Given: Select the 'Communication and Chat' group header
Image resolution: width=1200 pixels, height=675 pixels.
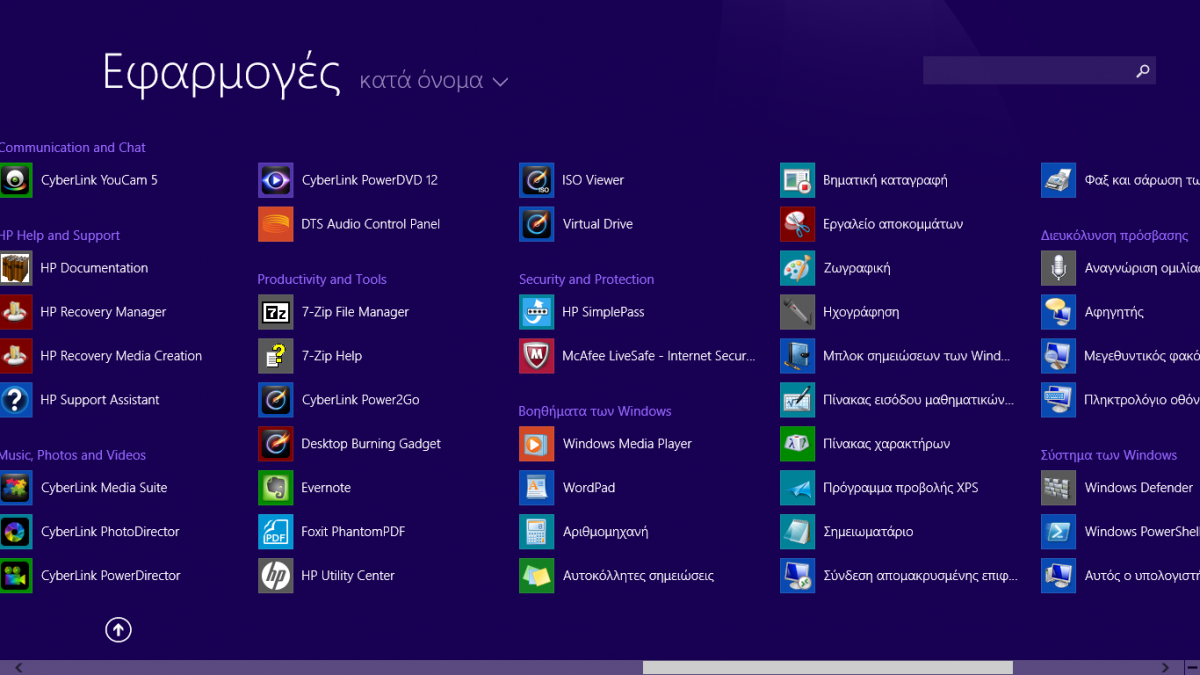Looking at the screenshot, I should tap(73, 147).
